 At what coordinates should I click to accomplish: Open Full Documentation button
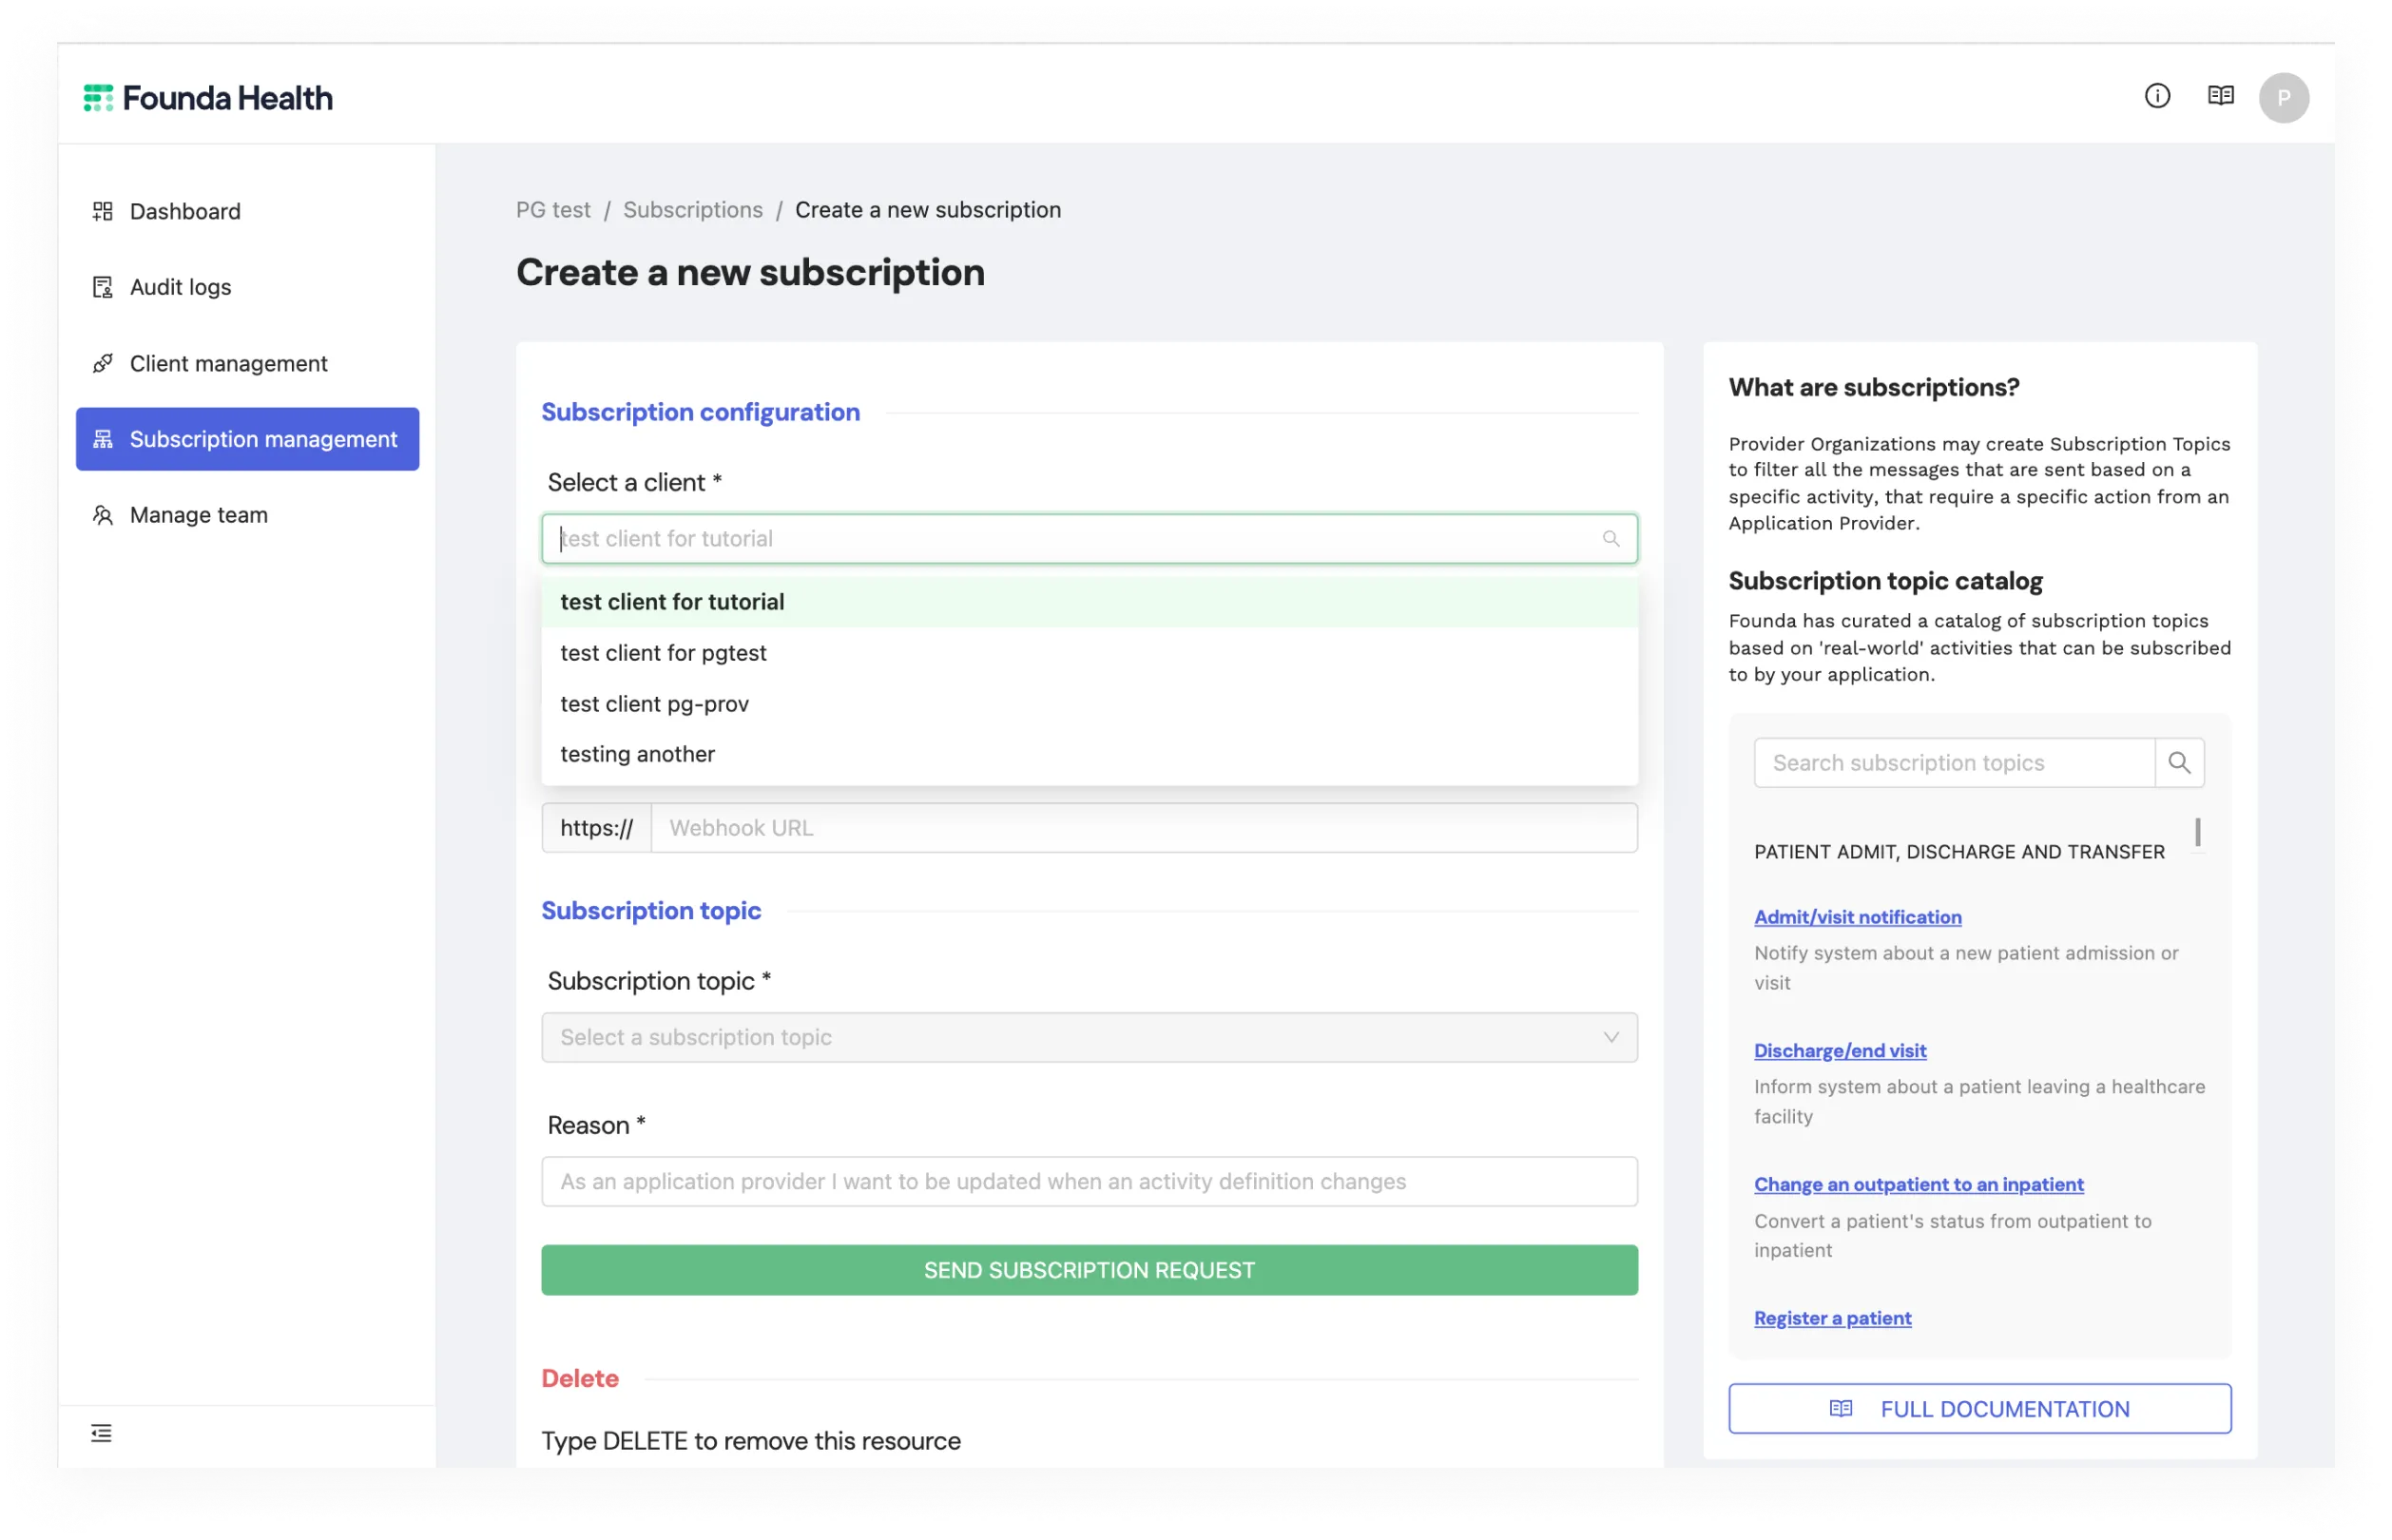(x=1979, y=1409)
